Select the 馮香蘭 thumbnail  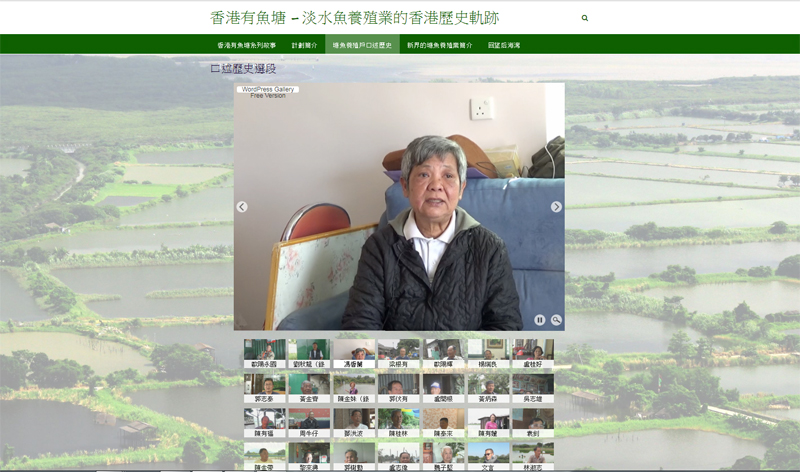click(x=354, y=353)
